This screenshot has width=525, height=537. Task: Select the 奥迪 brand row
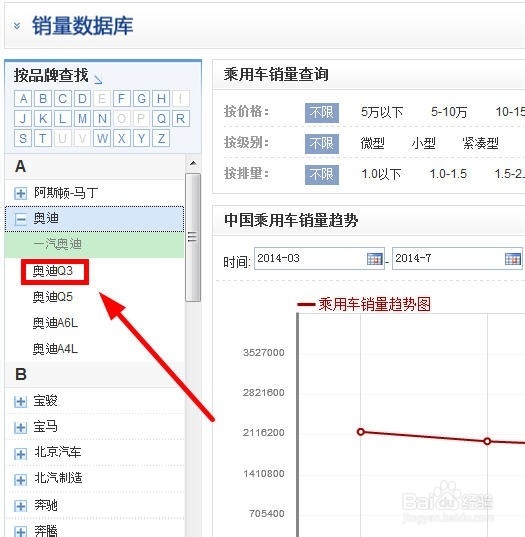coord(95,219)
